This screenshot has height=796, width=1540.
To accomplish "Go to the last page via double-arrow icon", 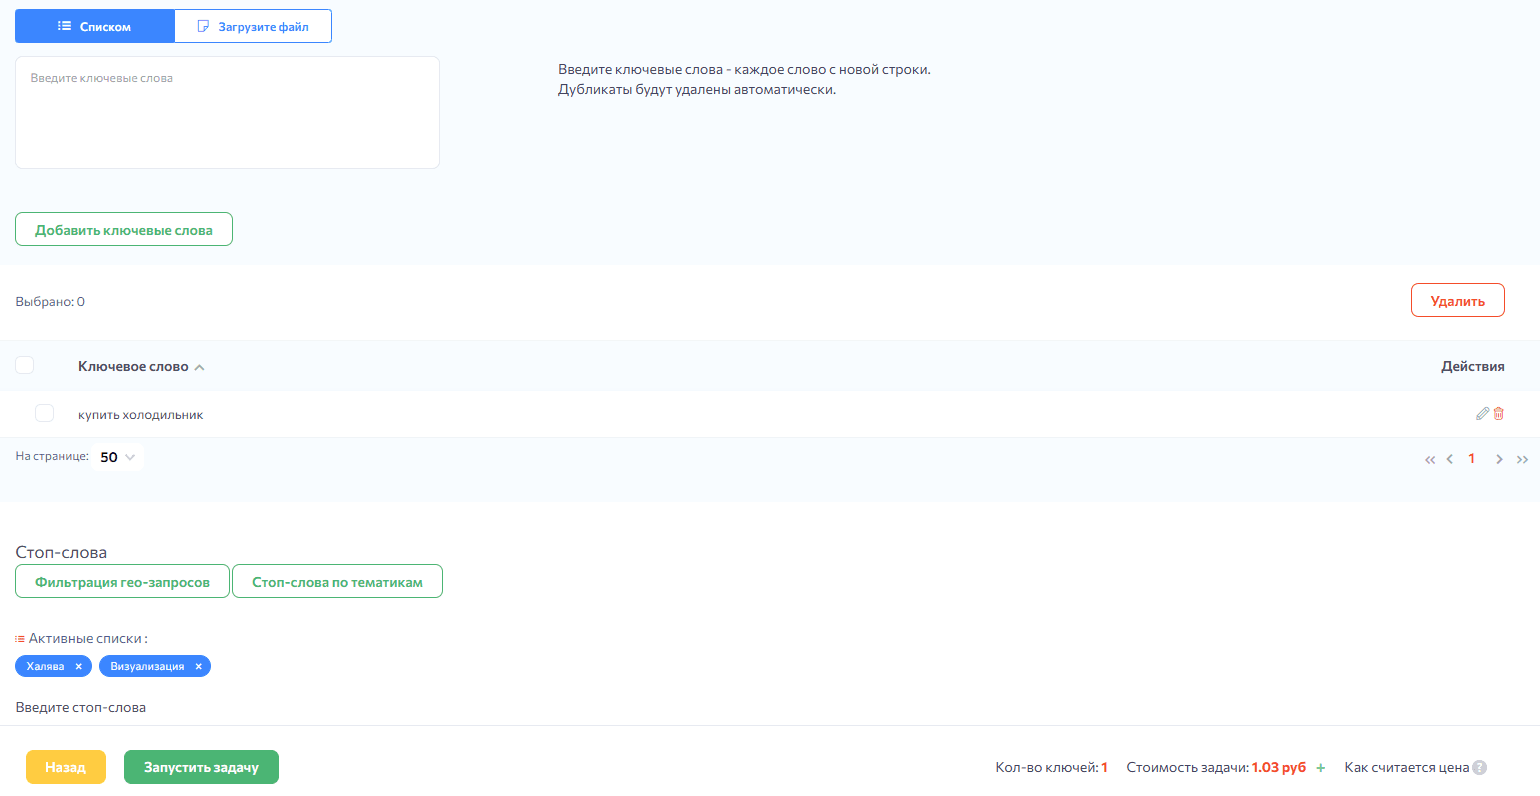I will [x=1522, y=459].
